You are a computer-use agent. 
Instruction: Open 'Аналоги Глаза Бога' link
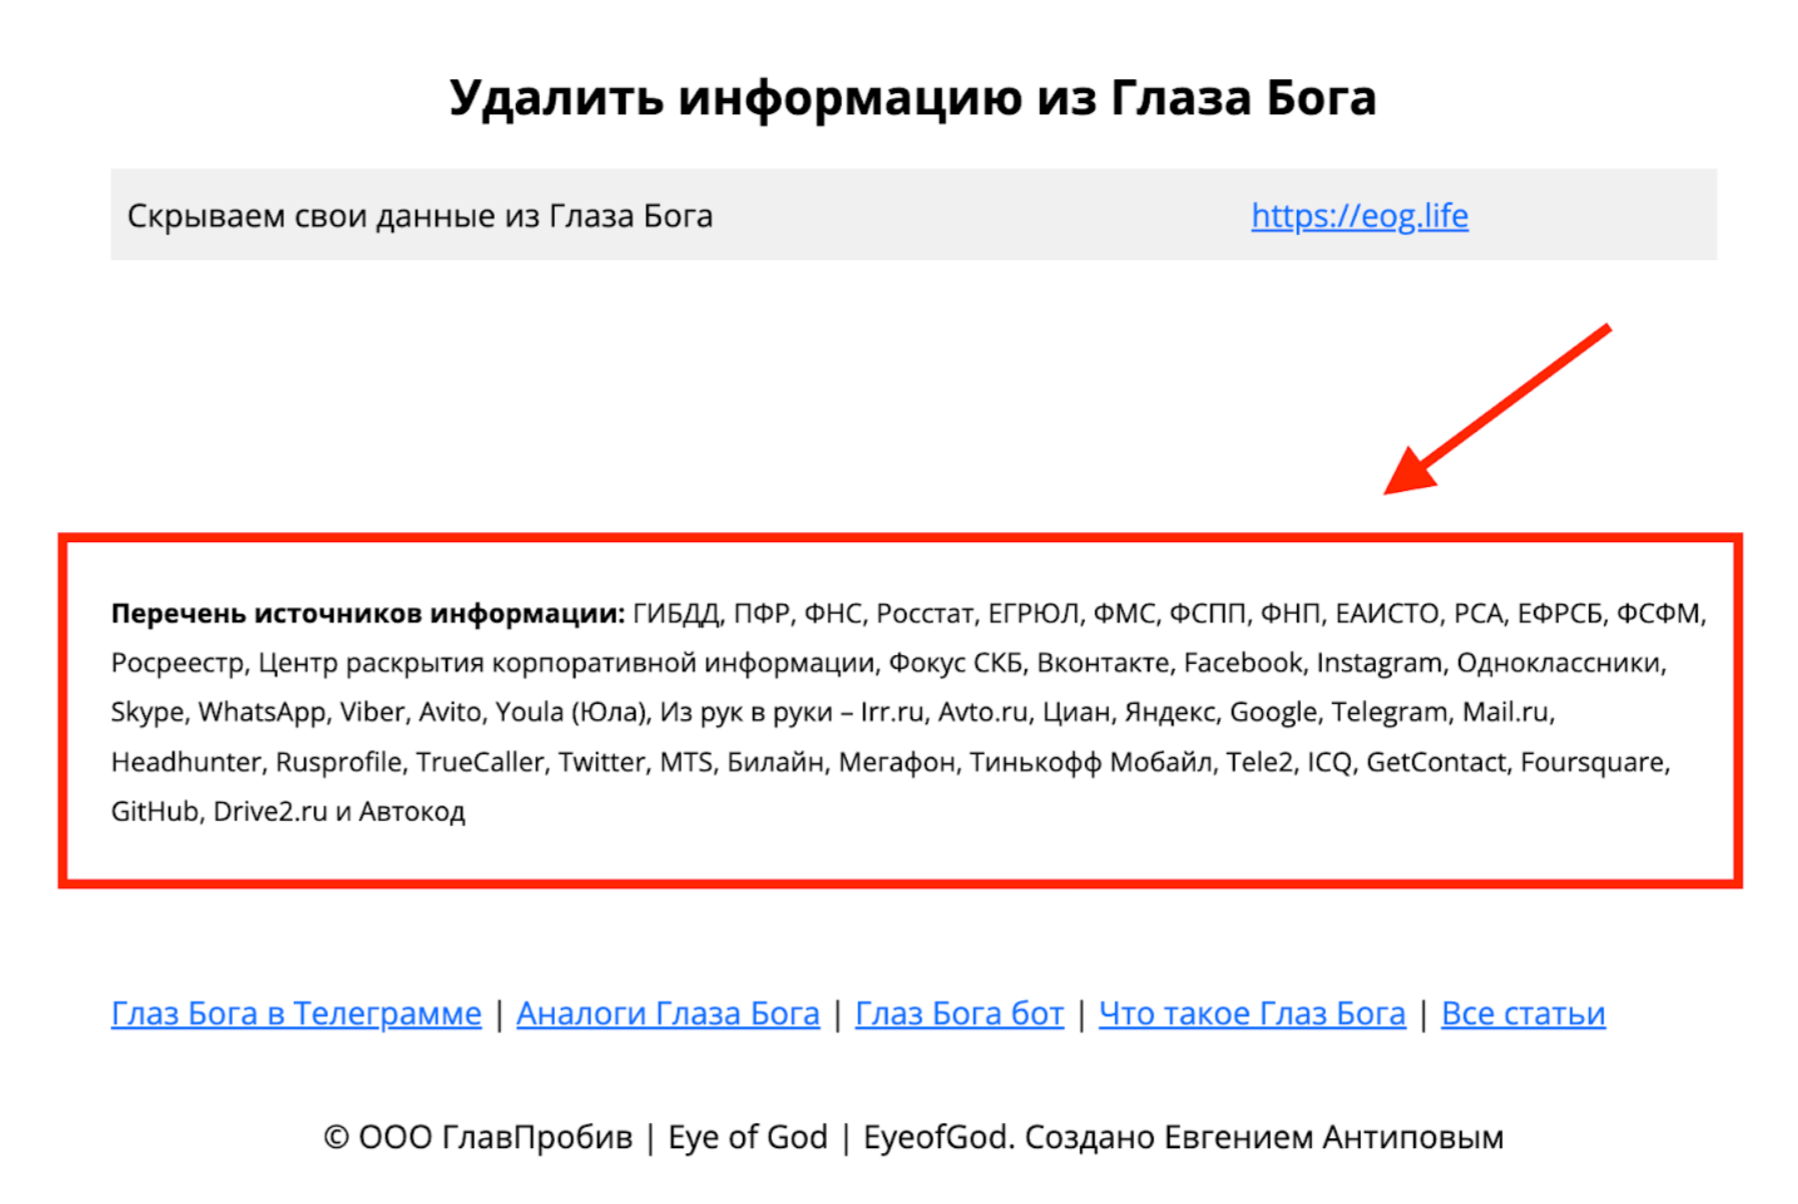pos(668,1014)
